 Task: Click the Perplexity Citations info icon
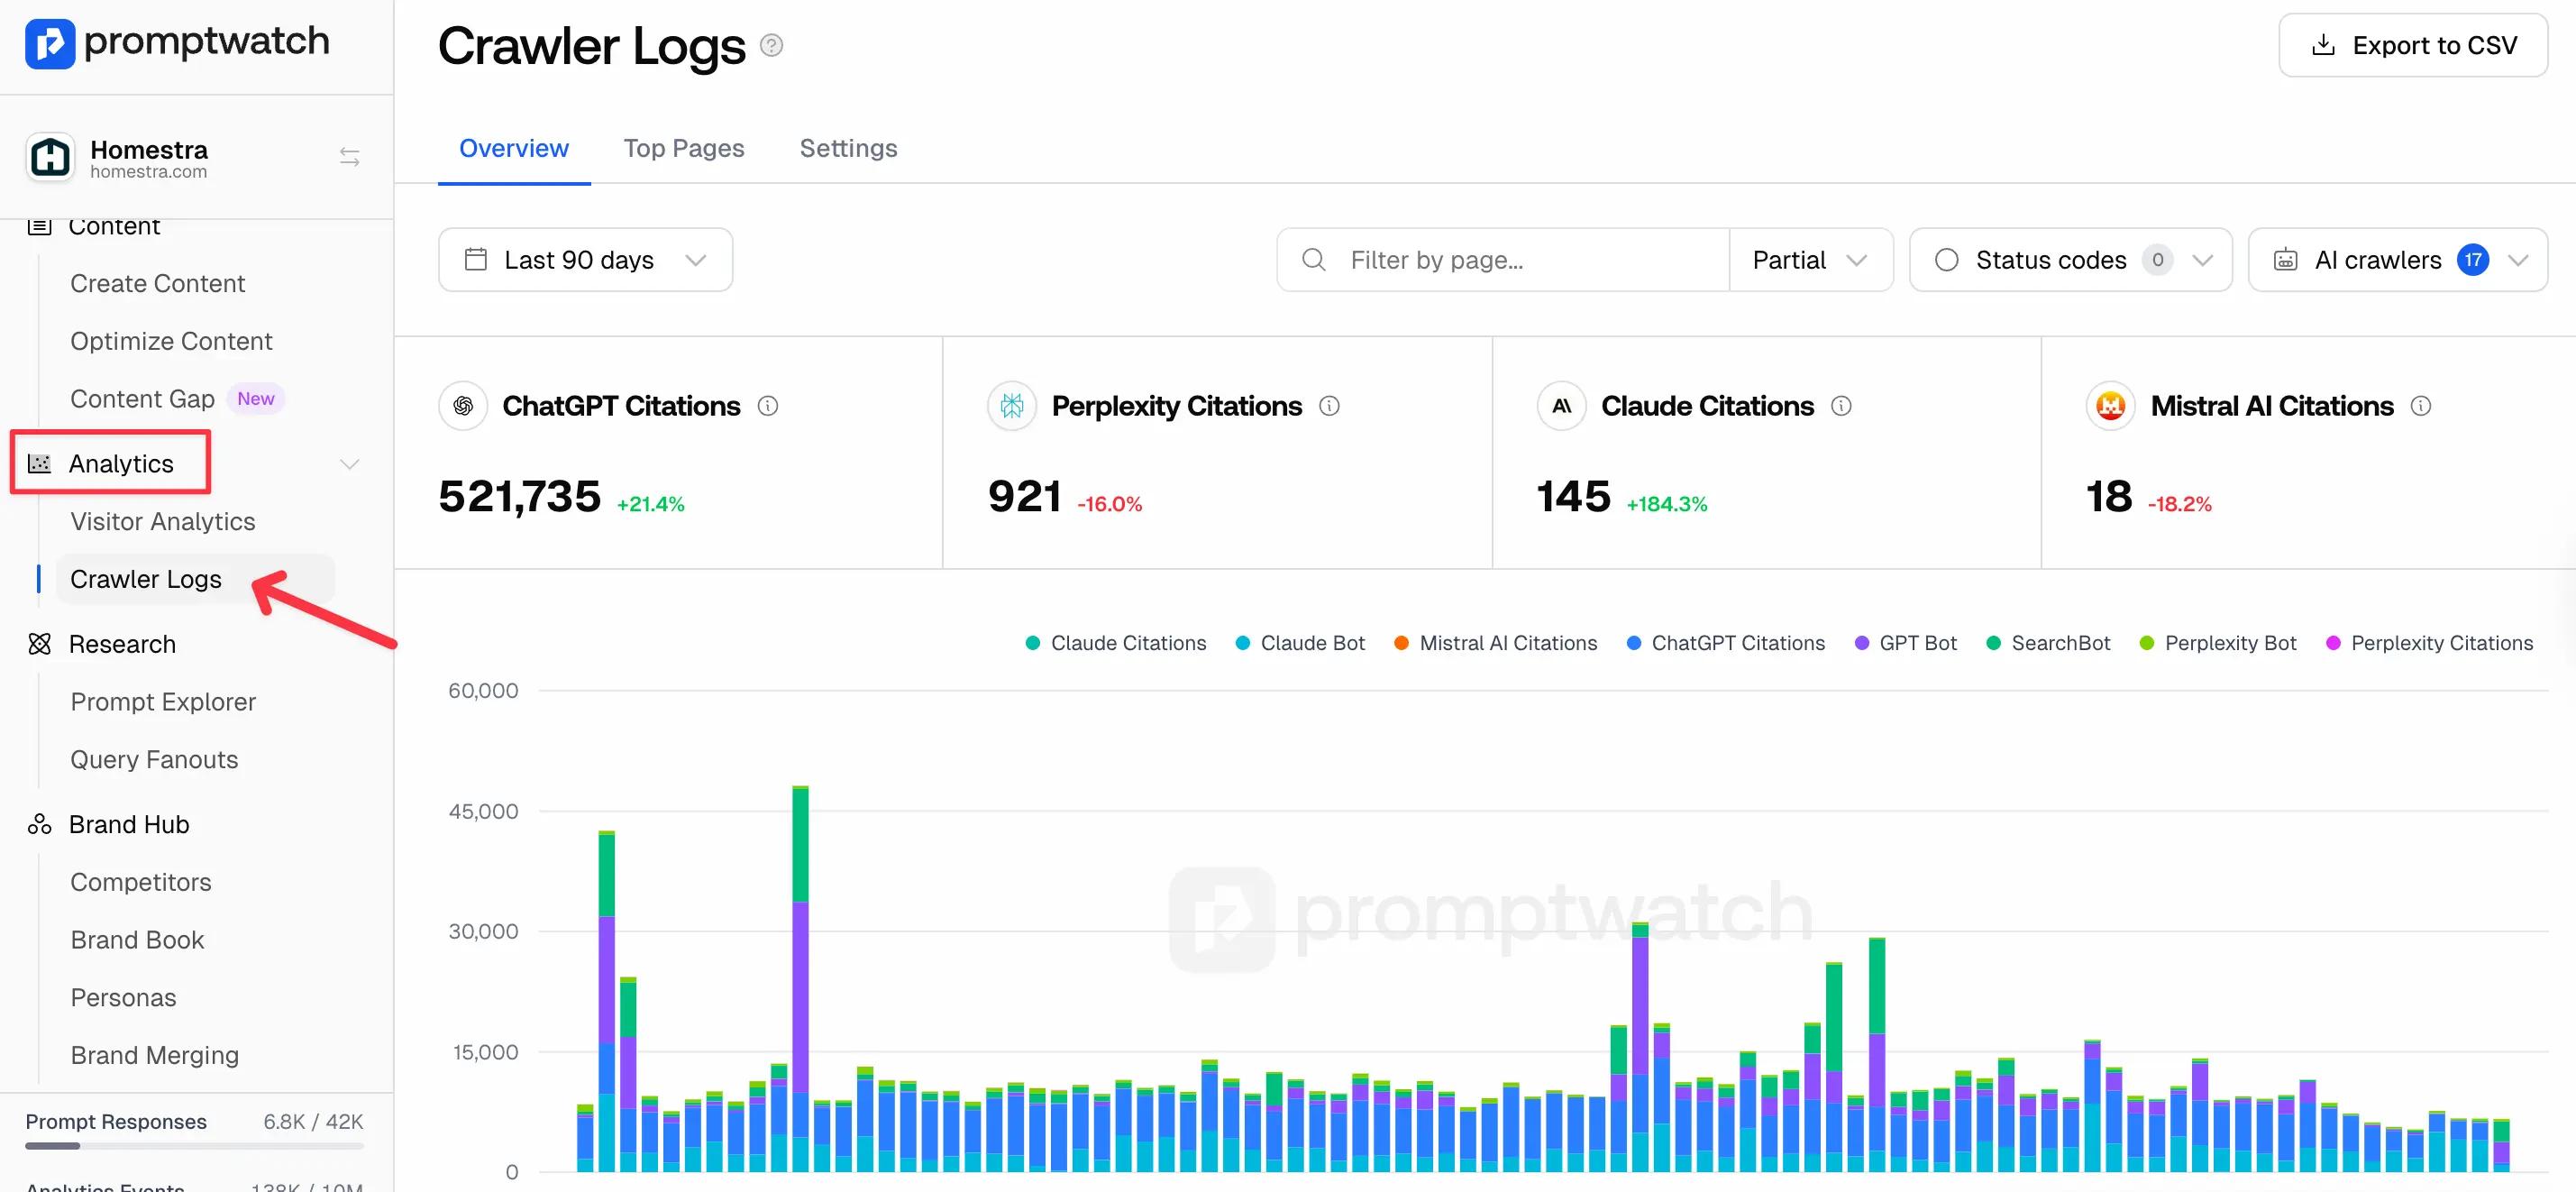(x=1329, y=406)
